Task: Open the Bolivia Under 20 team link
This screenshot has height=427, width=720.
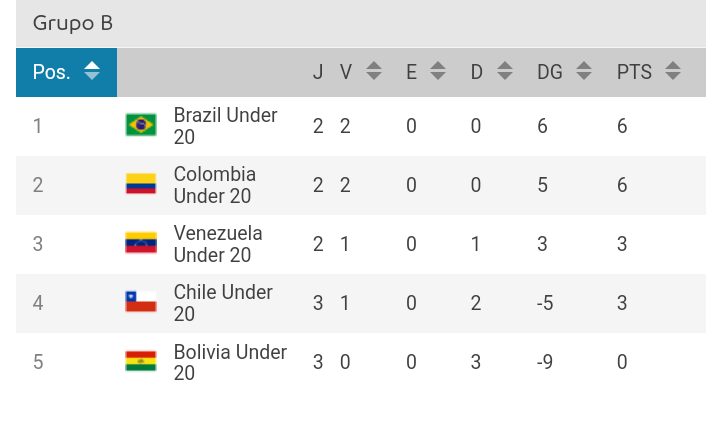Action: (231, 362)
